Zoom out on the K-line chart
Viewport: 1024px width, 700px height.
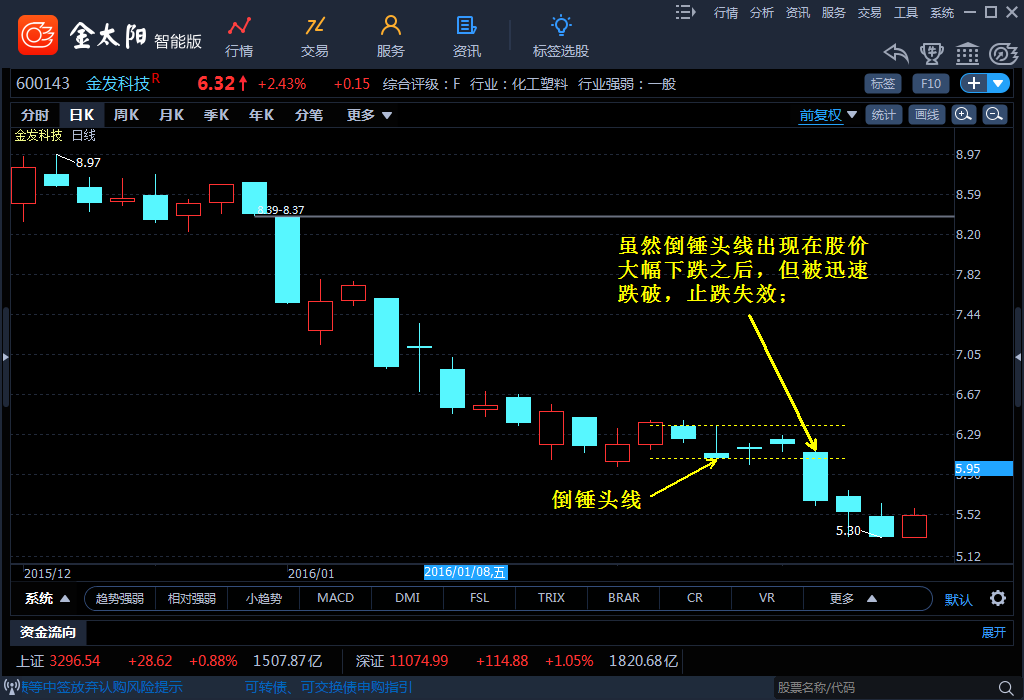(x=994, y=115)
